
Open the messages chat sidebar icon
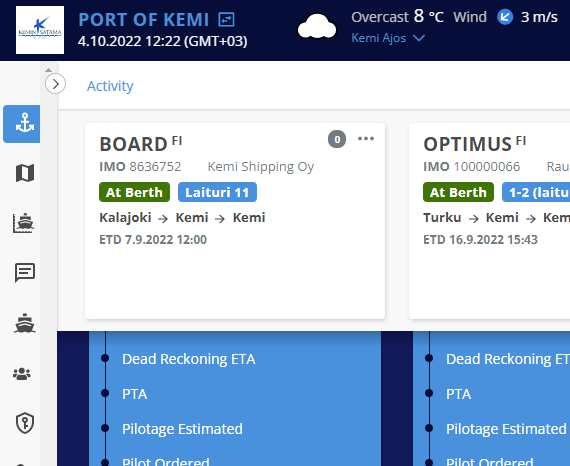[x=25, y=273]
